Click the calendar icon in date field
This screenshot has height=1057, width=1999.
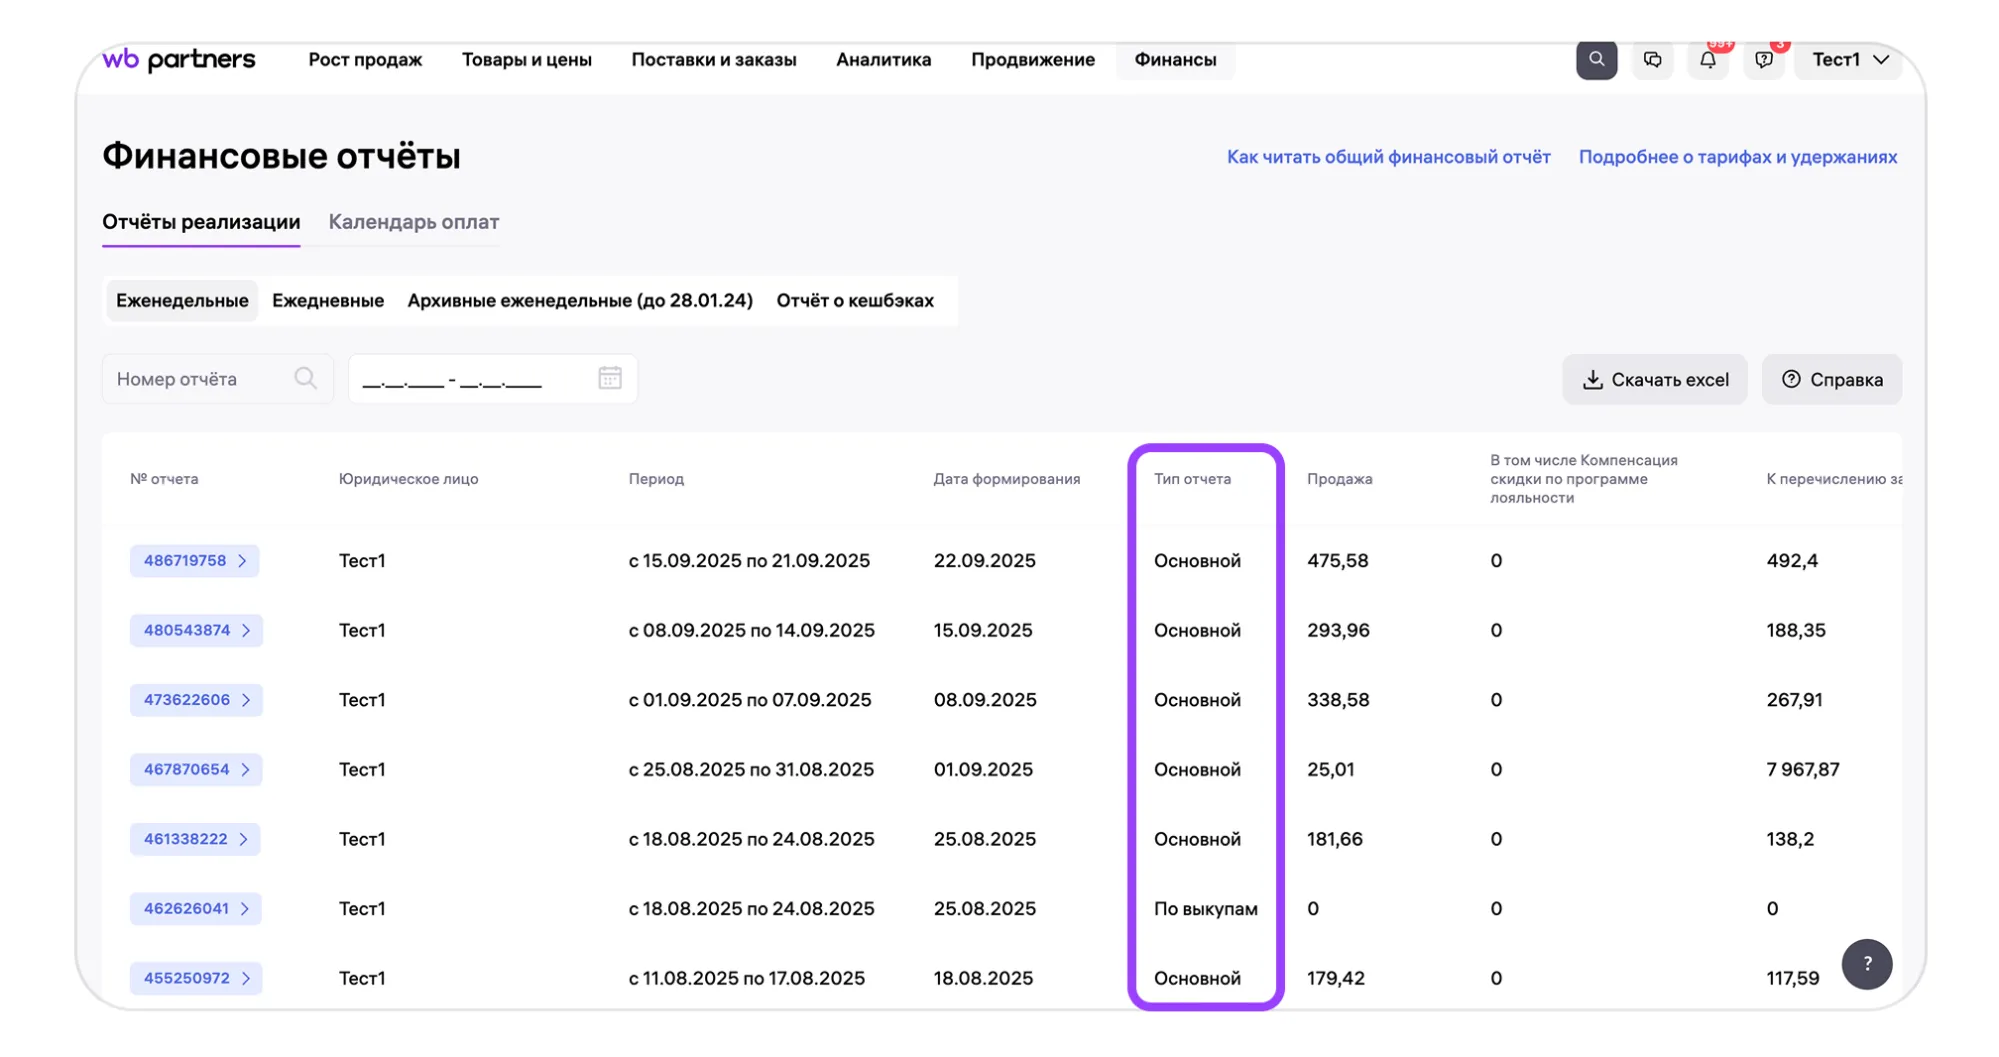click(610, 378)
